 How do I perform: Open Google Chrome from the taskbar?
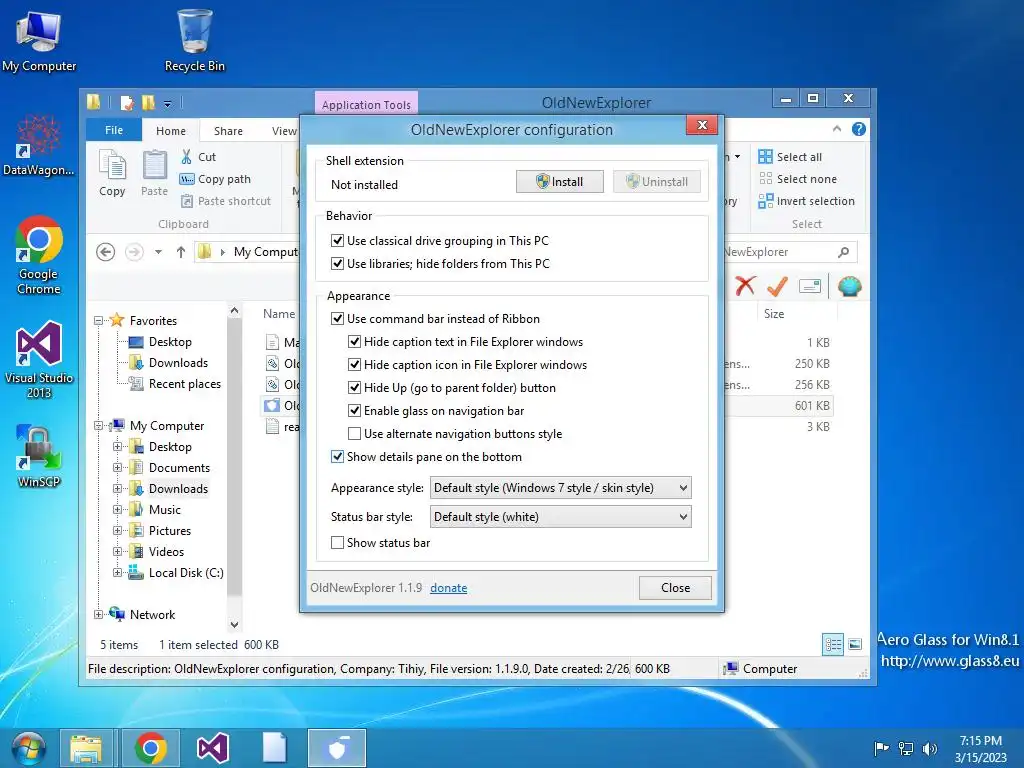151,748
